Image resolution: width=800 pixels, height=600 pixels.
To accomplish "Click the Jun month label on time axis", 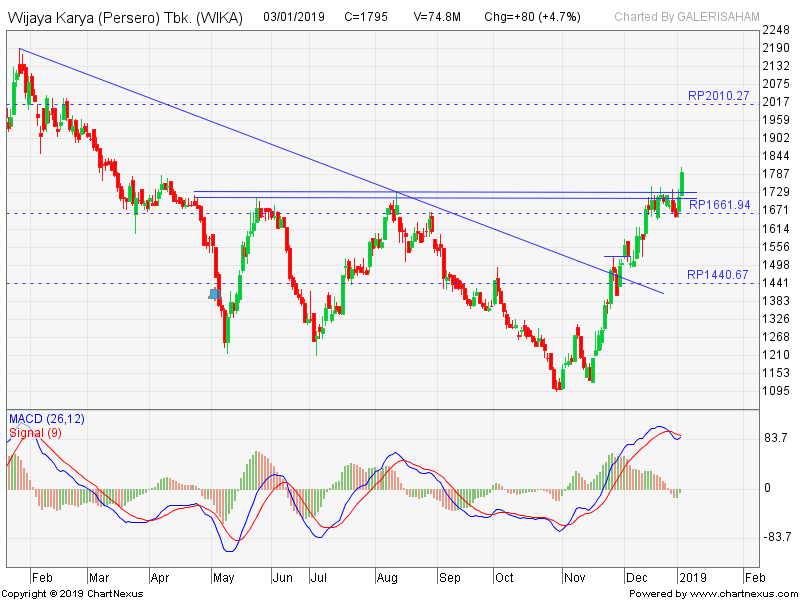I will point(282,578).
